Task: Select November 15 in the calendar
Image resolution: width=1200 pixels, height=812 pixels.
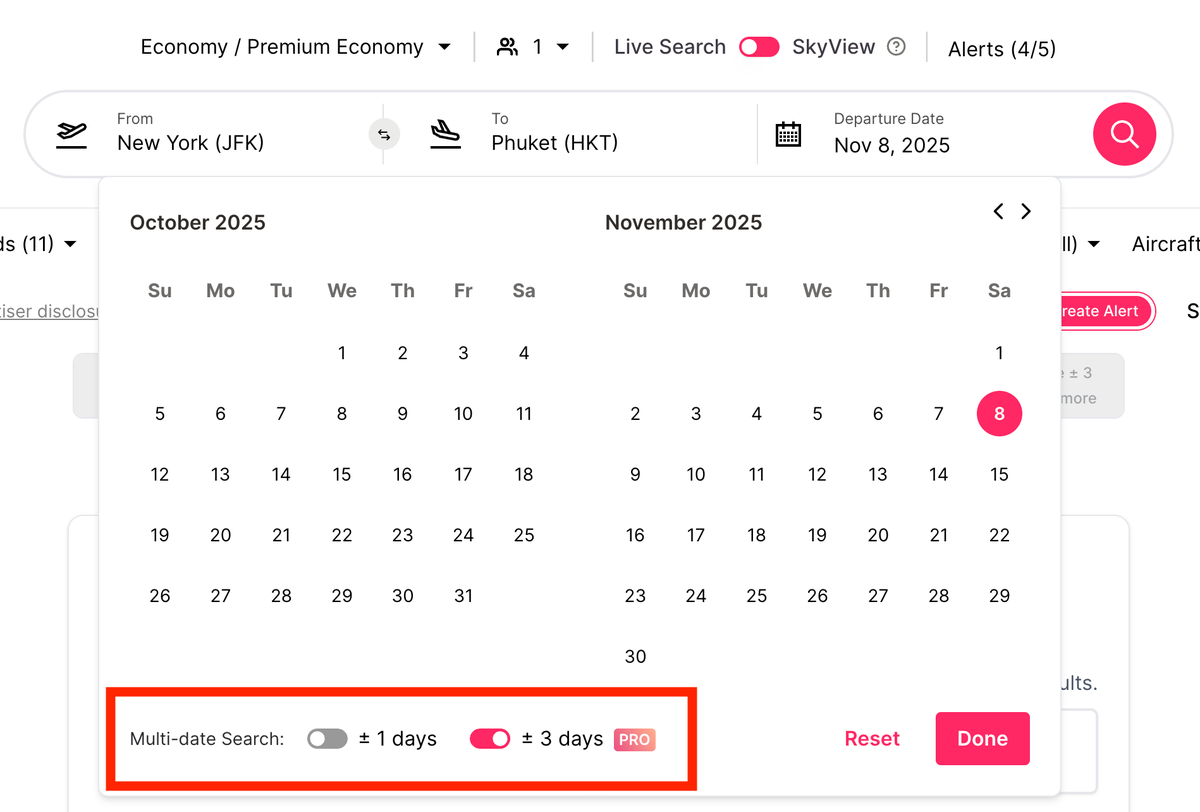Action: (999, 475)
